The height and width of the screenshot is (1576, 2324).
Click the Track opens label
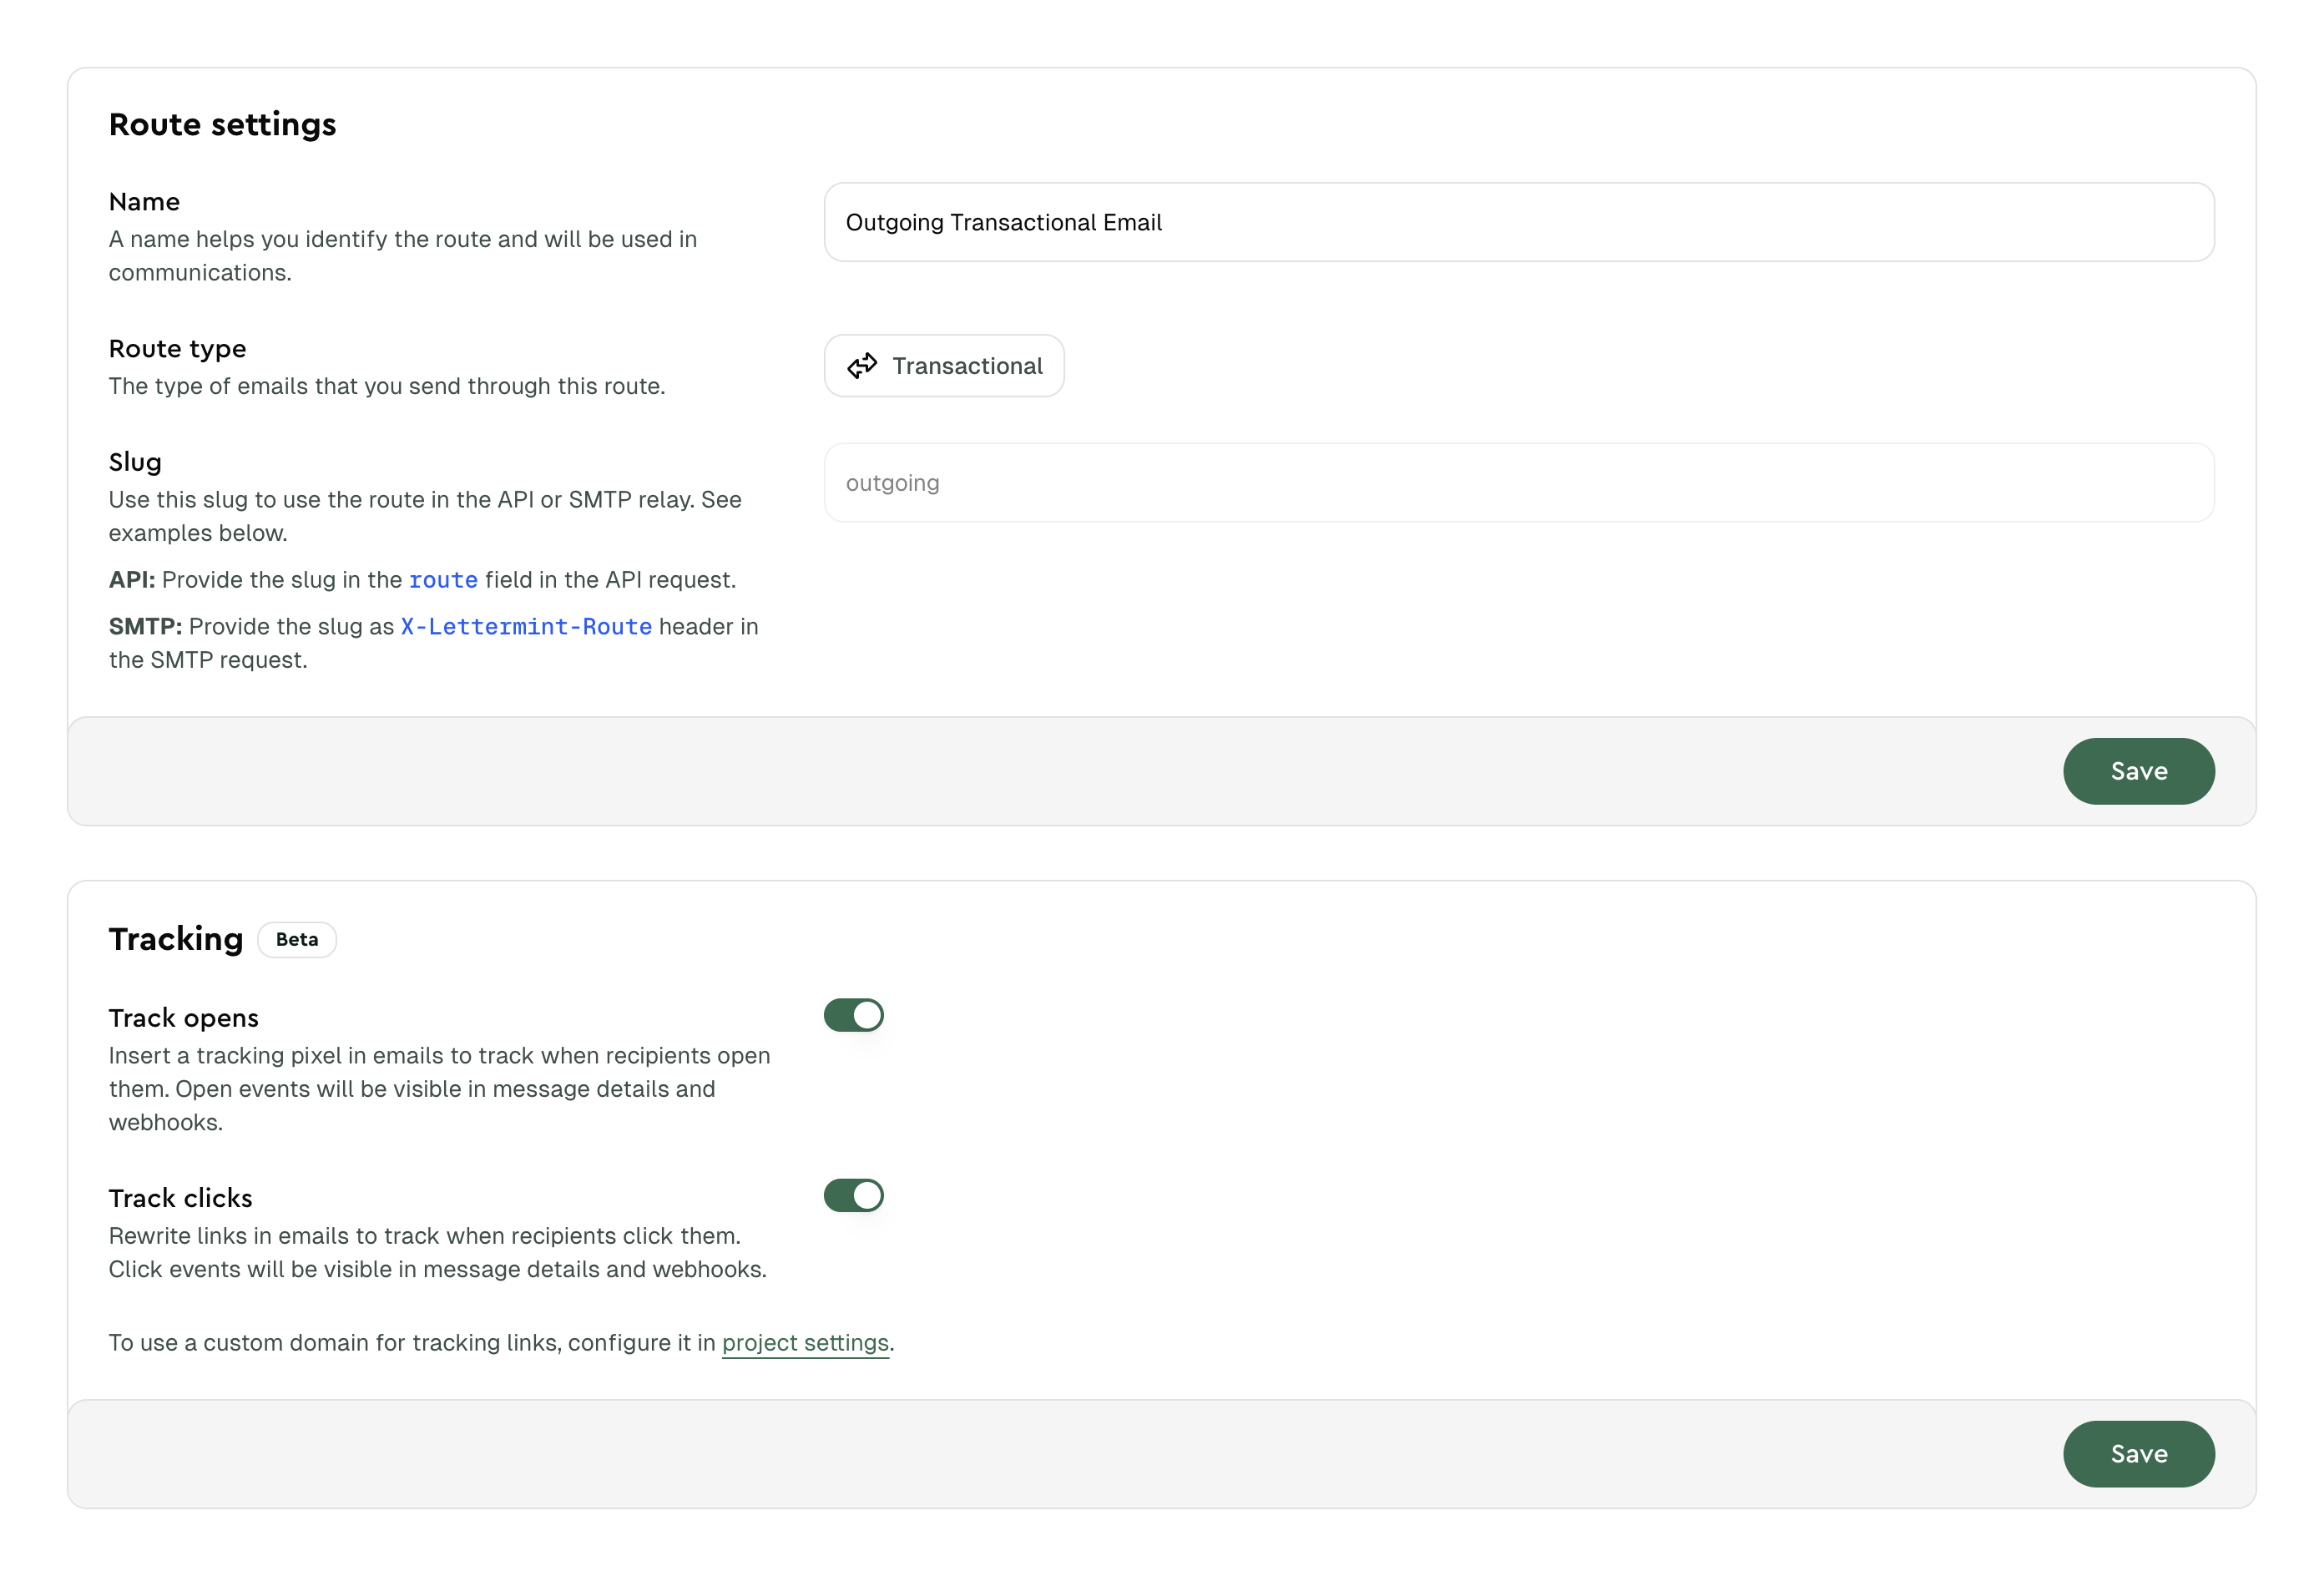184,1018
